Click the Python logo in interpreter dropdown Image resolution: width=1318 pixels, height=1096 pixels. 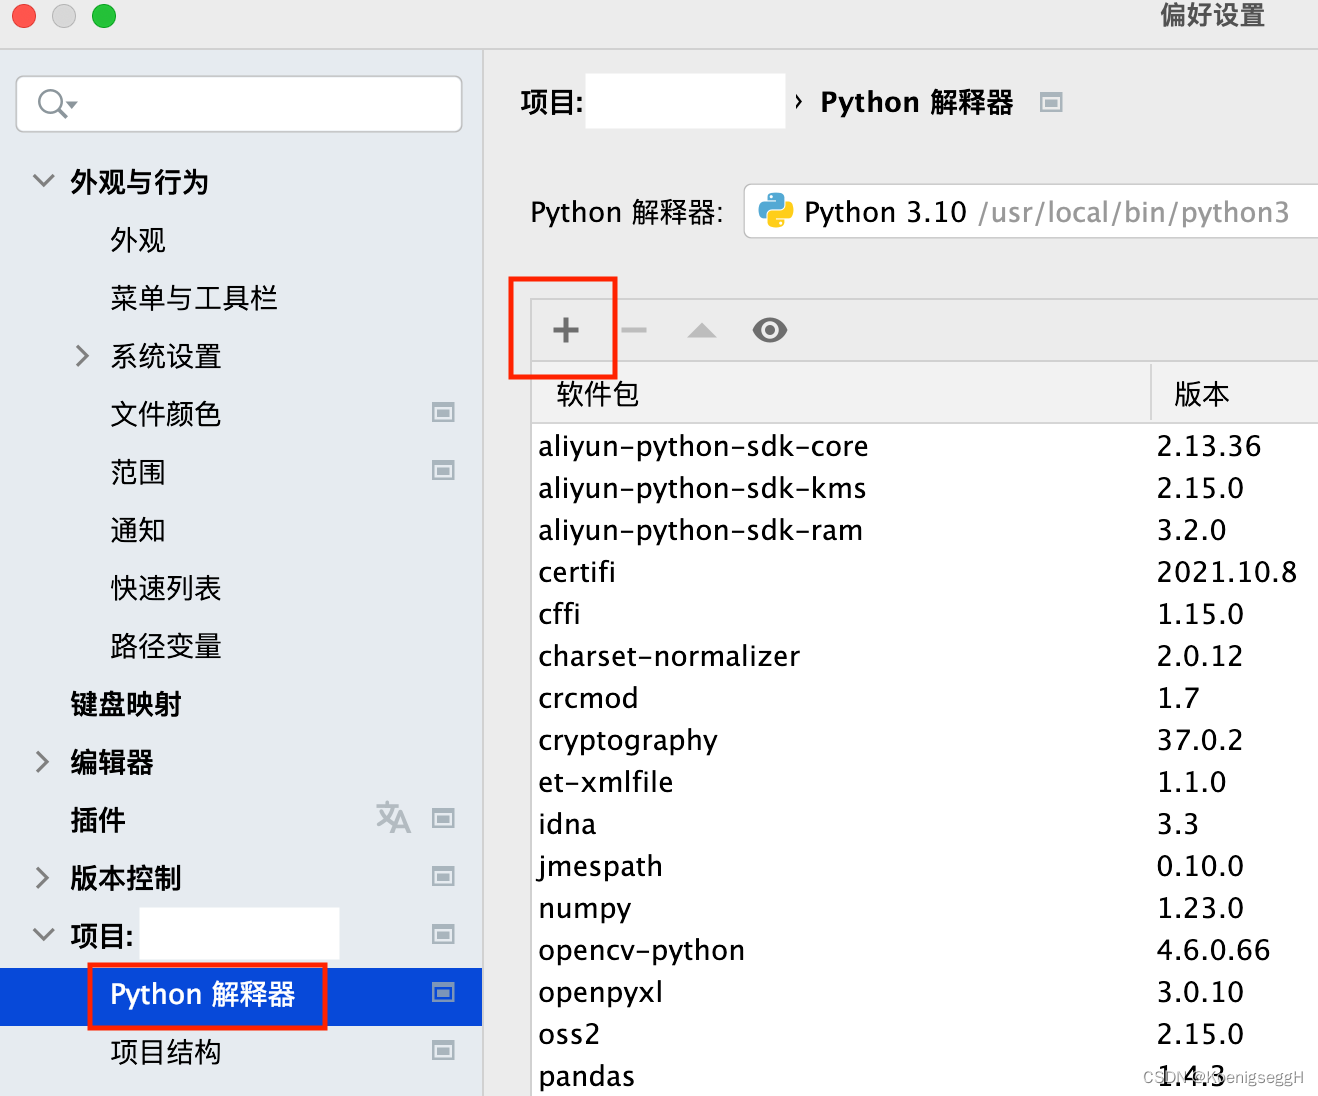coord(776,211)
